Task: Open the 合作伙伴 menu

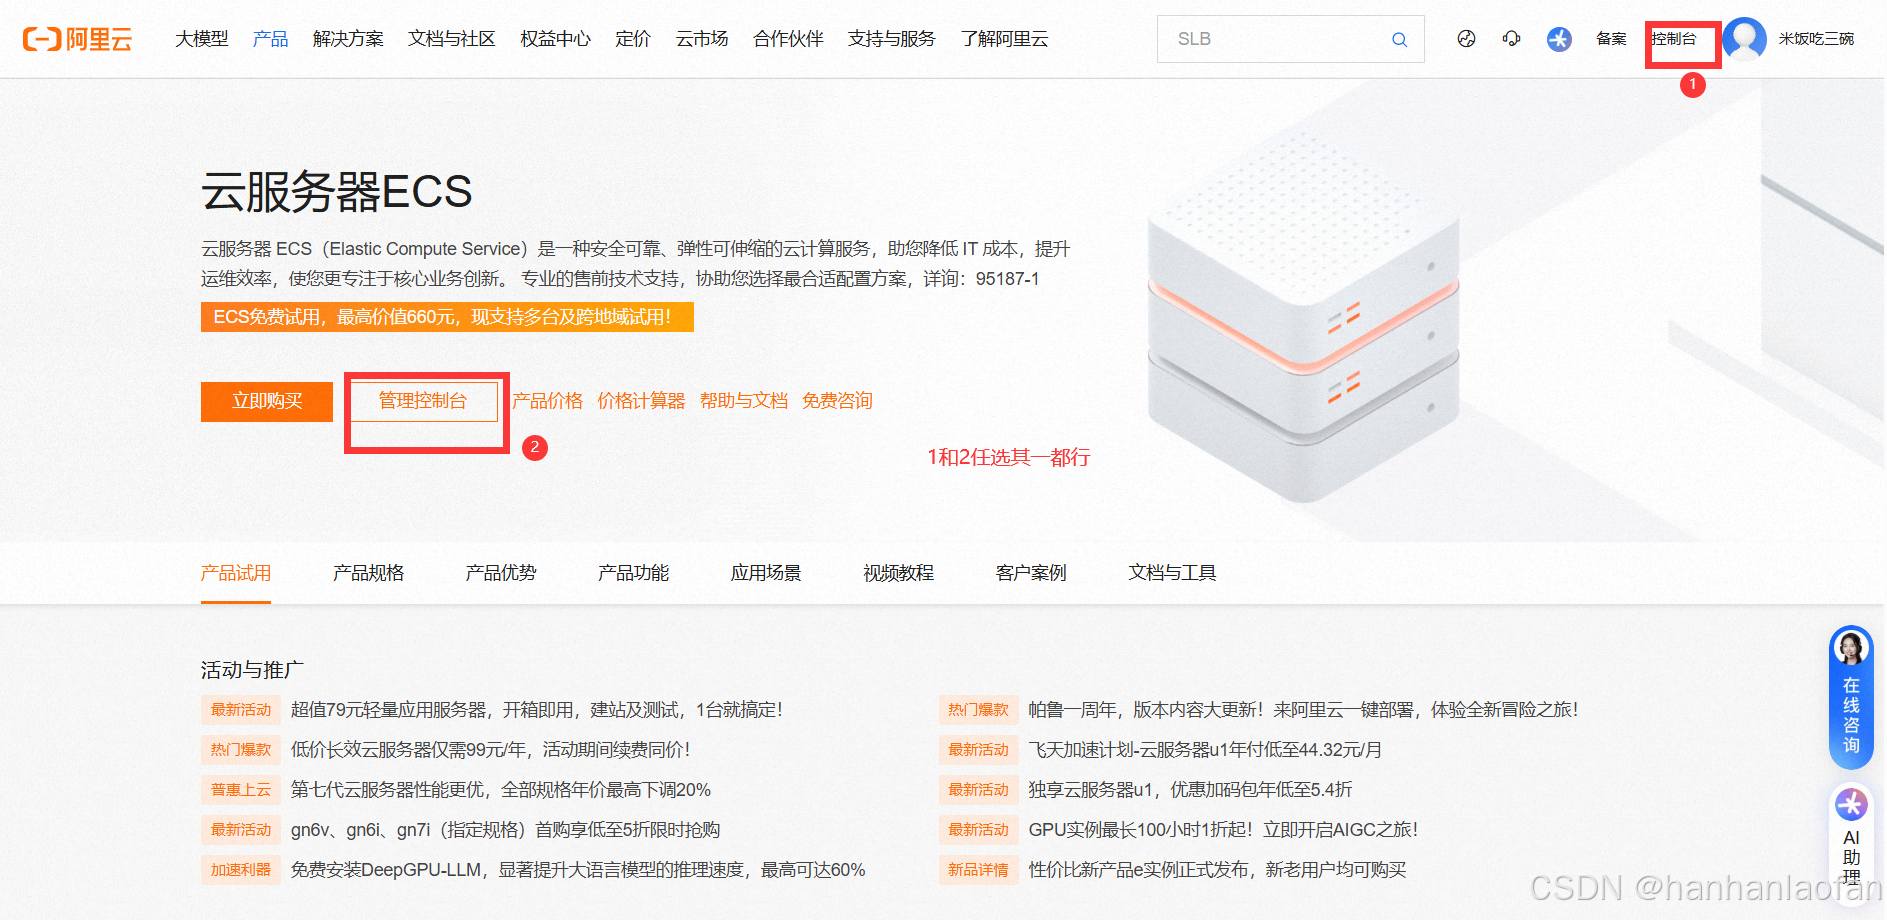Action: 789,39
